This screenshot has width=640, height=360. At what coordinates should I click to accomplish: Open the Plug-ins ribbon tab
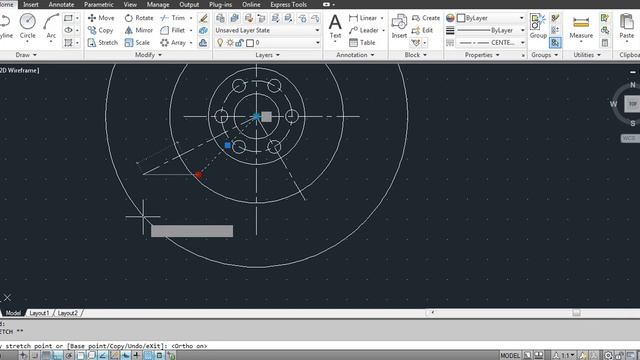(220, 4)
